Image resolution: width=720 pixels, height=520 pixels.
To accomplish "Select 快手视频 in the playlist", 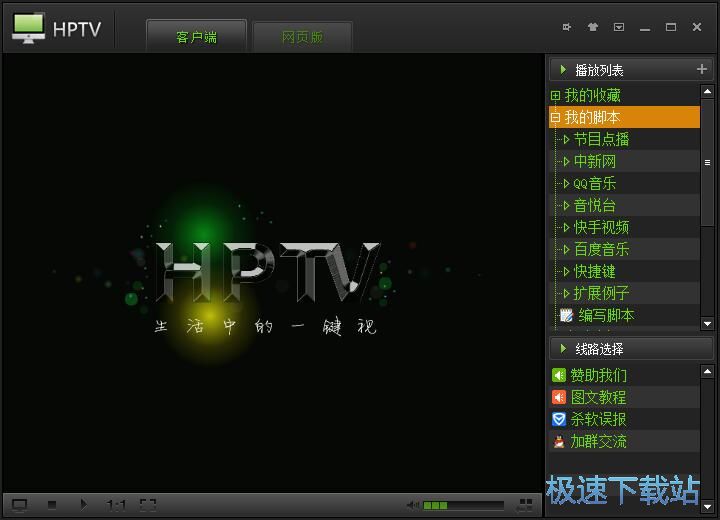I will click(601, 227).
